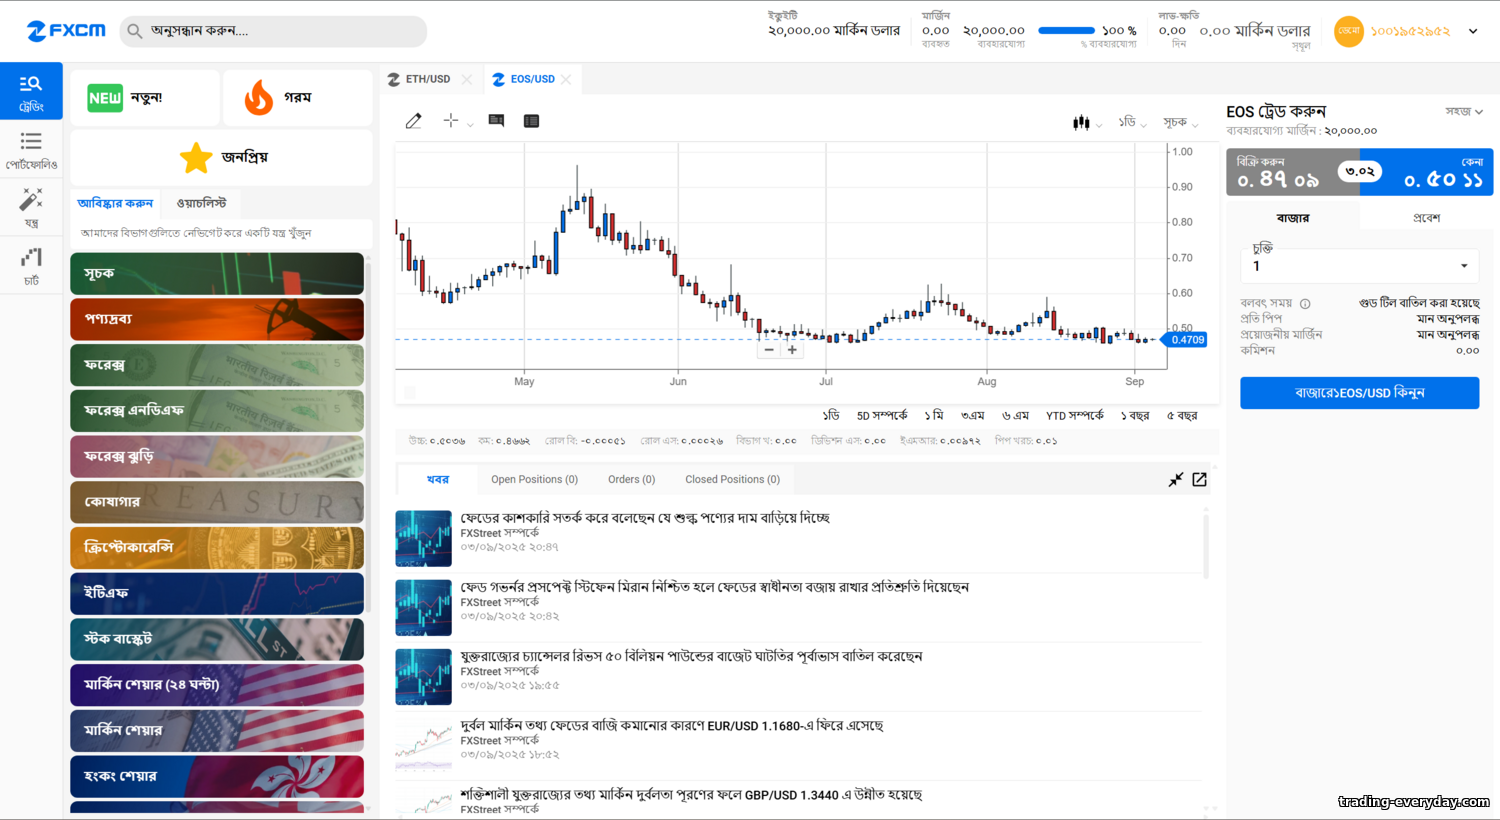The image size is (1500, 820).
Task: Switch to the ETH/USD chart tab
Action: 427,79
